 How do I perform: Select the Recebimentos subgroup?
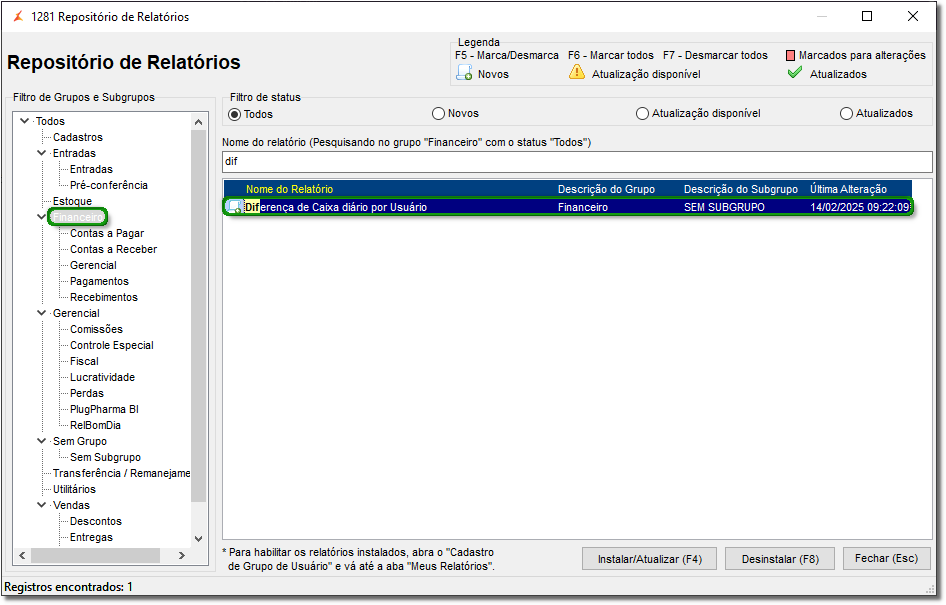[104, 297]
